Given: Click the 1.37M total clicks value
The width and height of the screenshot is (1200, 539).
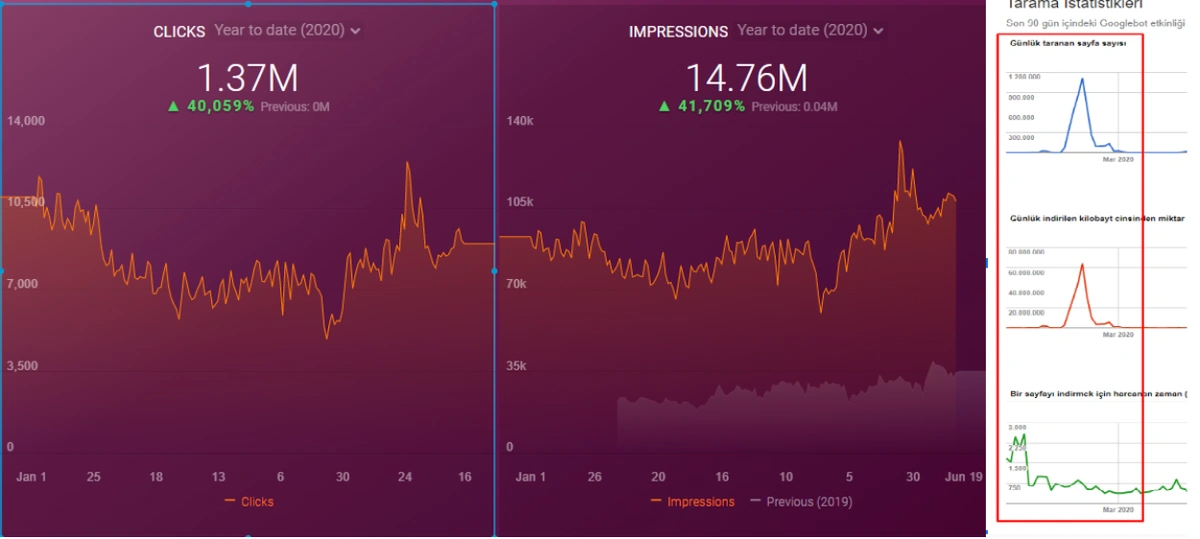Looking at the screenshot, I should pyautogui.click(x=247, y=78).
